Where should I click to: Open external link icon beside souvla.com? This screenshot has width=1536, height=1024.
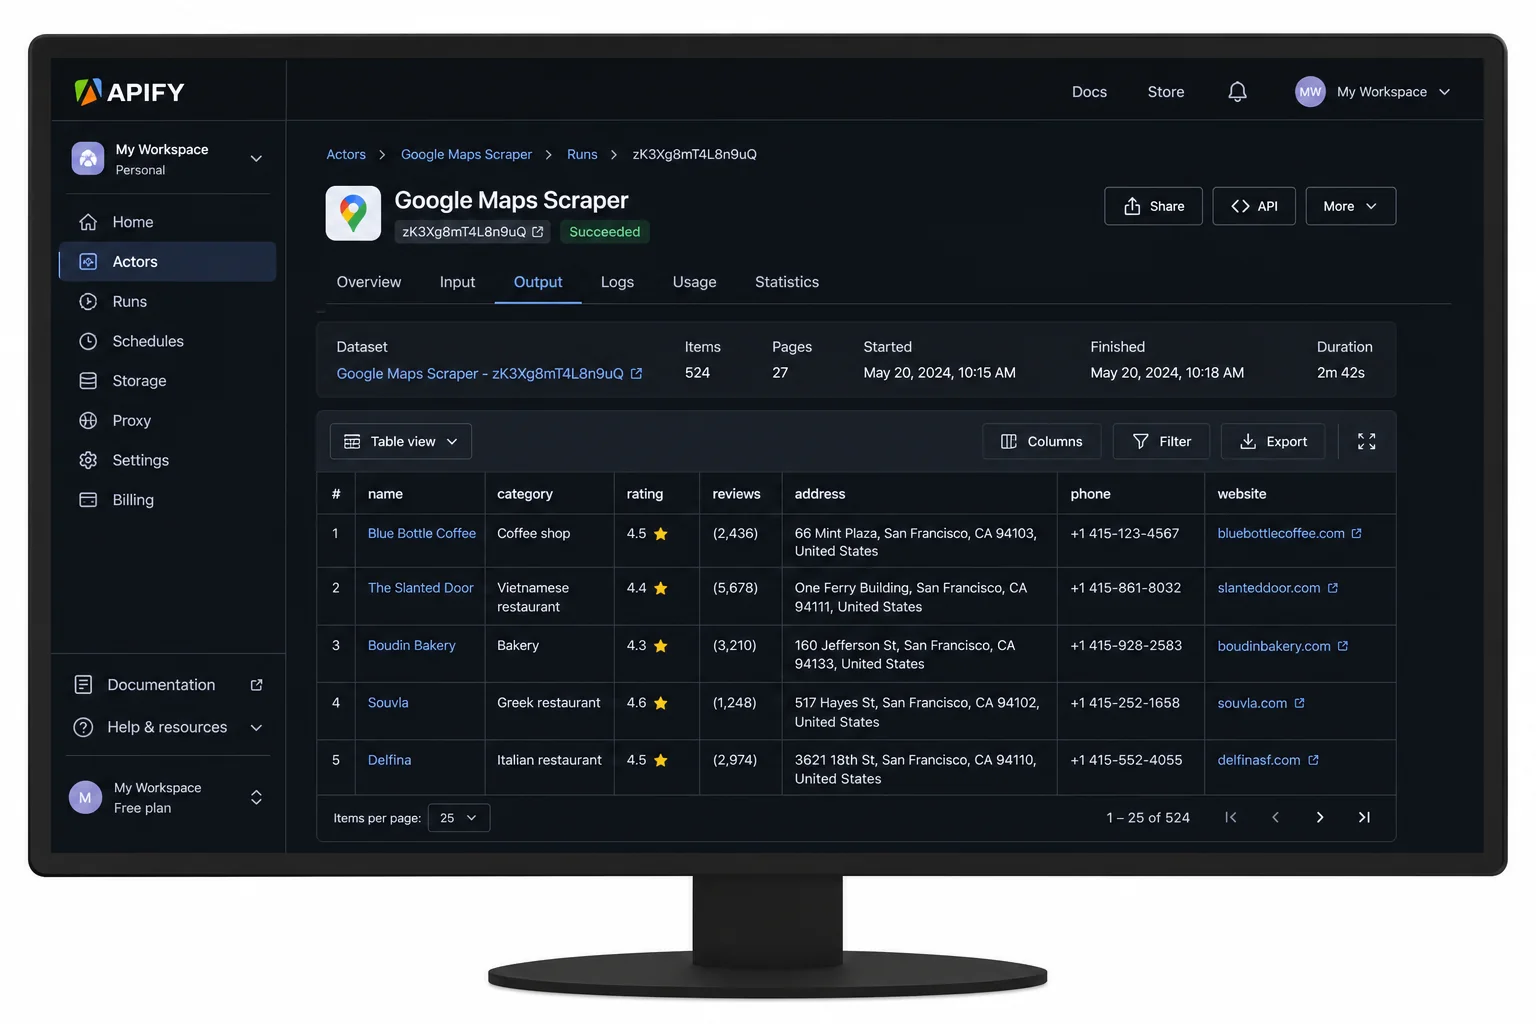point(1300,704)
